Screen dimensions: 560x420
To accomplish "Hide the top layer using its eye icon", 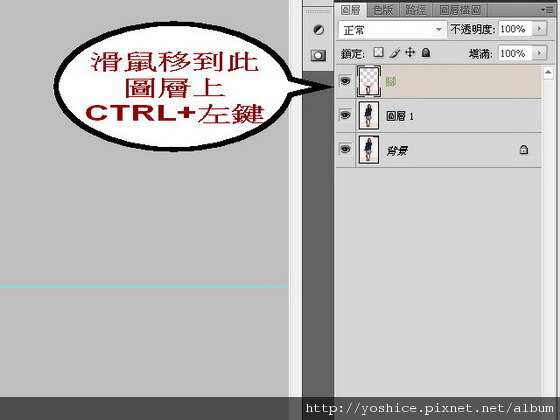I will (x=345, y=81).
